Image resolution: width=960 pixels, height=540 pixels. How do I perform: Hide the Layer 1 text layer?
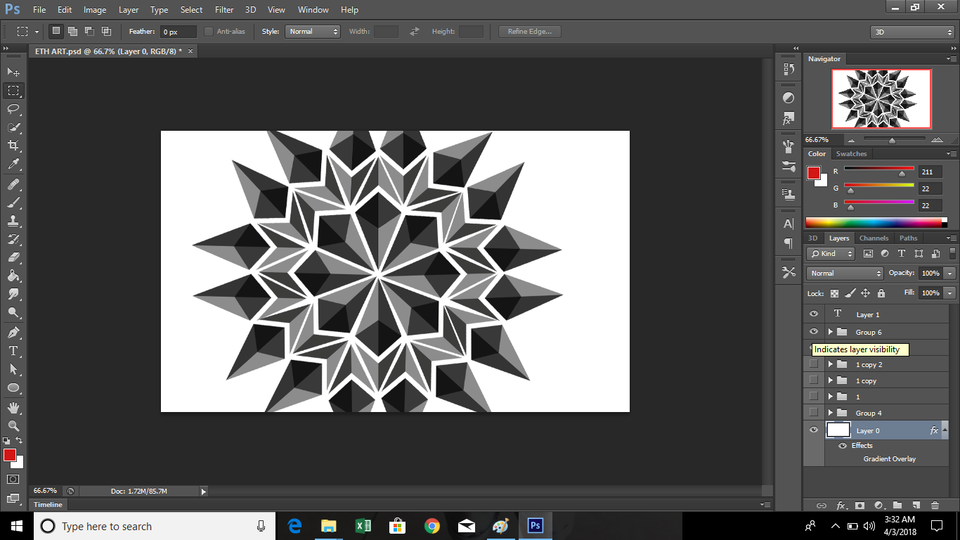point(814,314)
